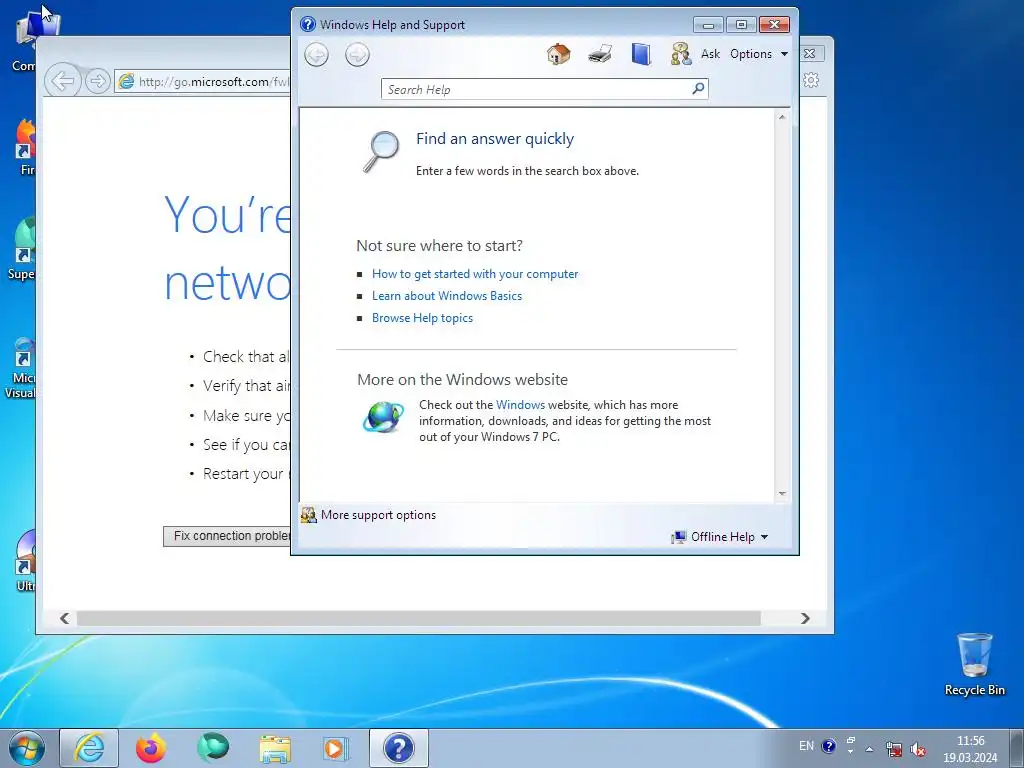Click the EN language indicator
Viewport: 1024px width, 768px height.
tap(807, 746)
